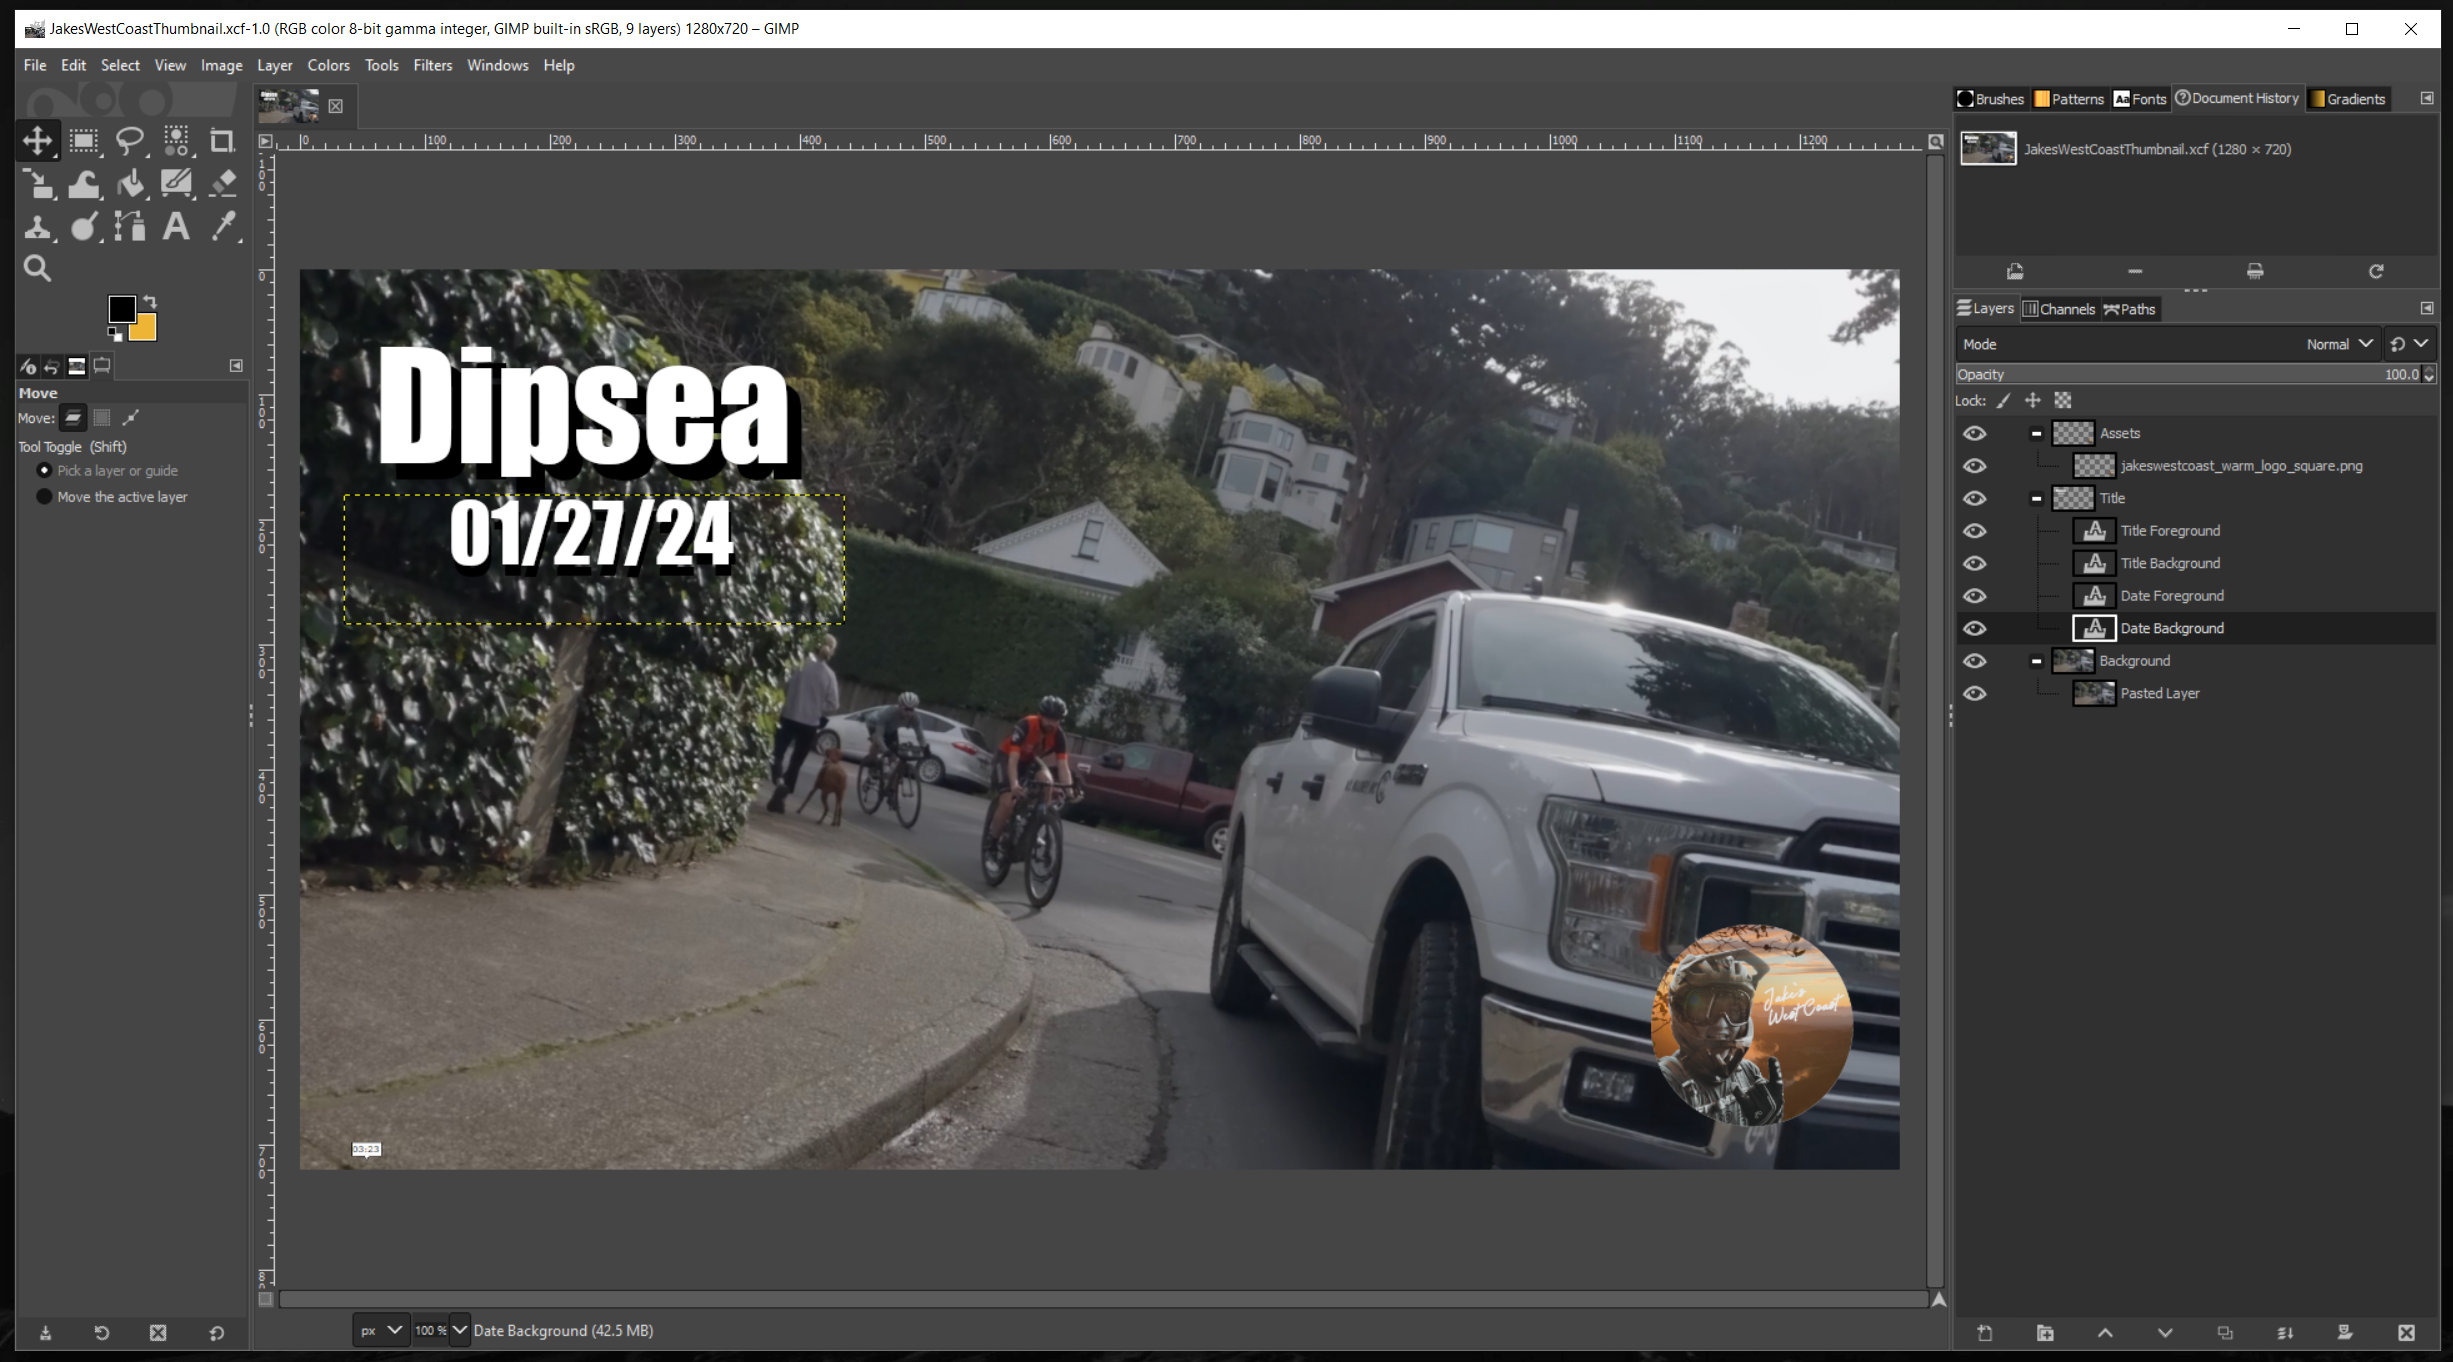The image size is (2453, 1362).
Task: Collapse the Assets layer group
Action: coord(2036,433)
